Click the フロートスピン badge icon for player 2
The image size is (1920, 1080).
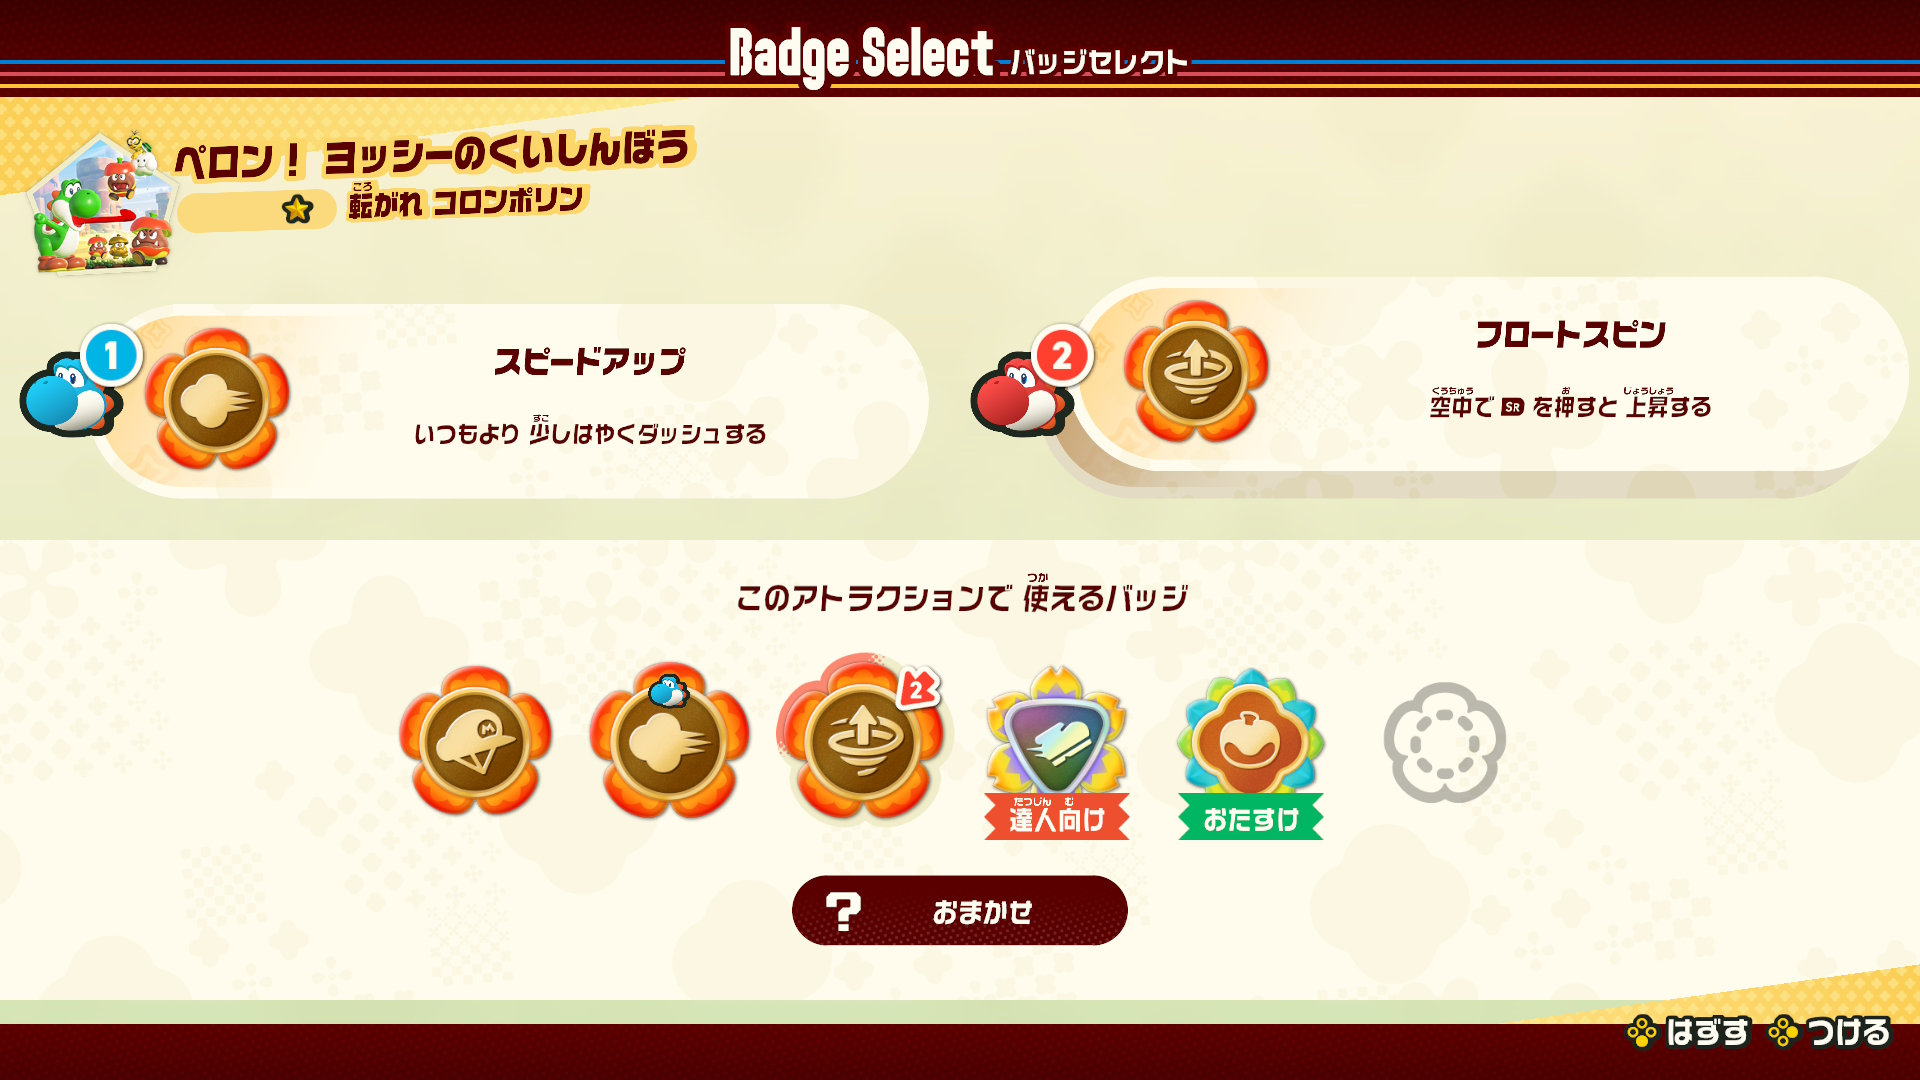click(1195, 372)
